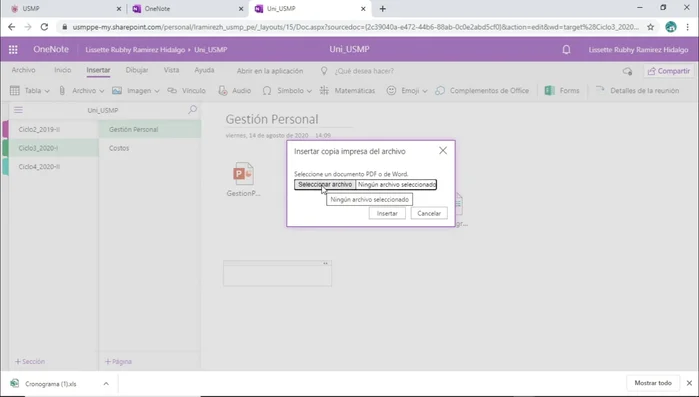The height and width of the screenshot is (397, 699).
Task: Click the Archivo paperclip icon
Action: [x=62, y=90]
